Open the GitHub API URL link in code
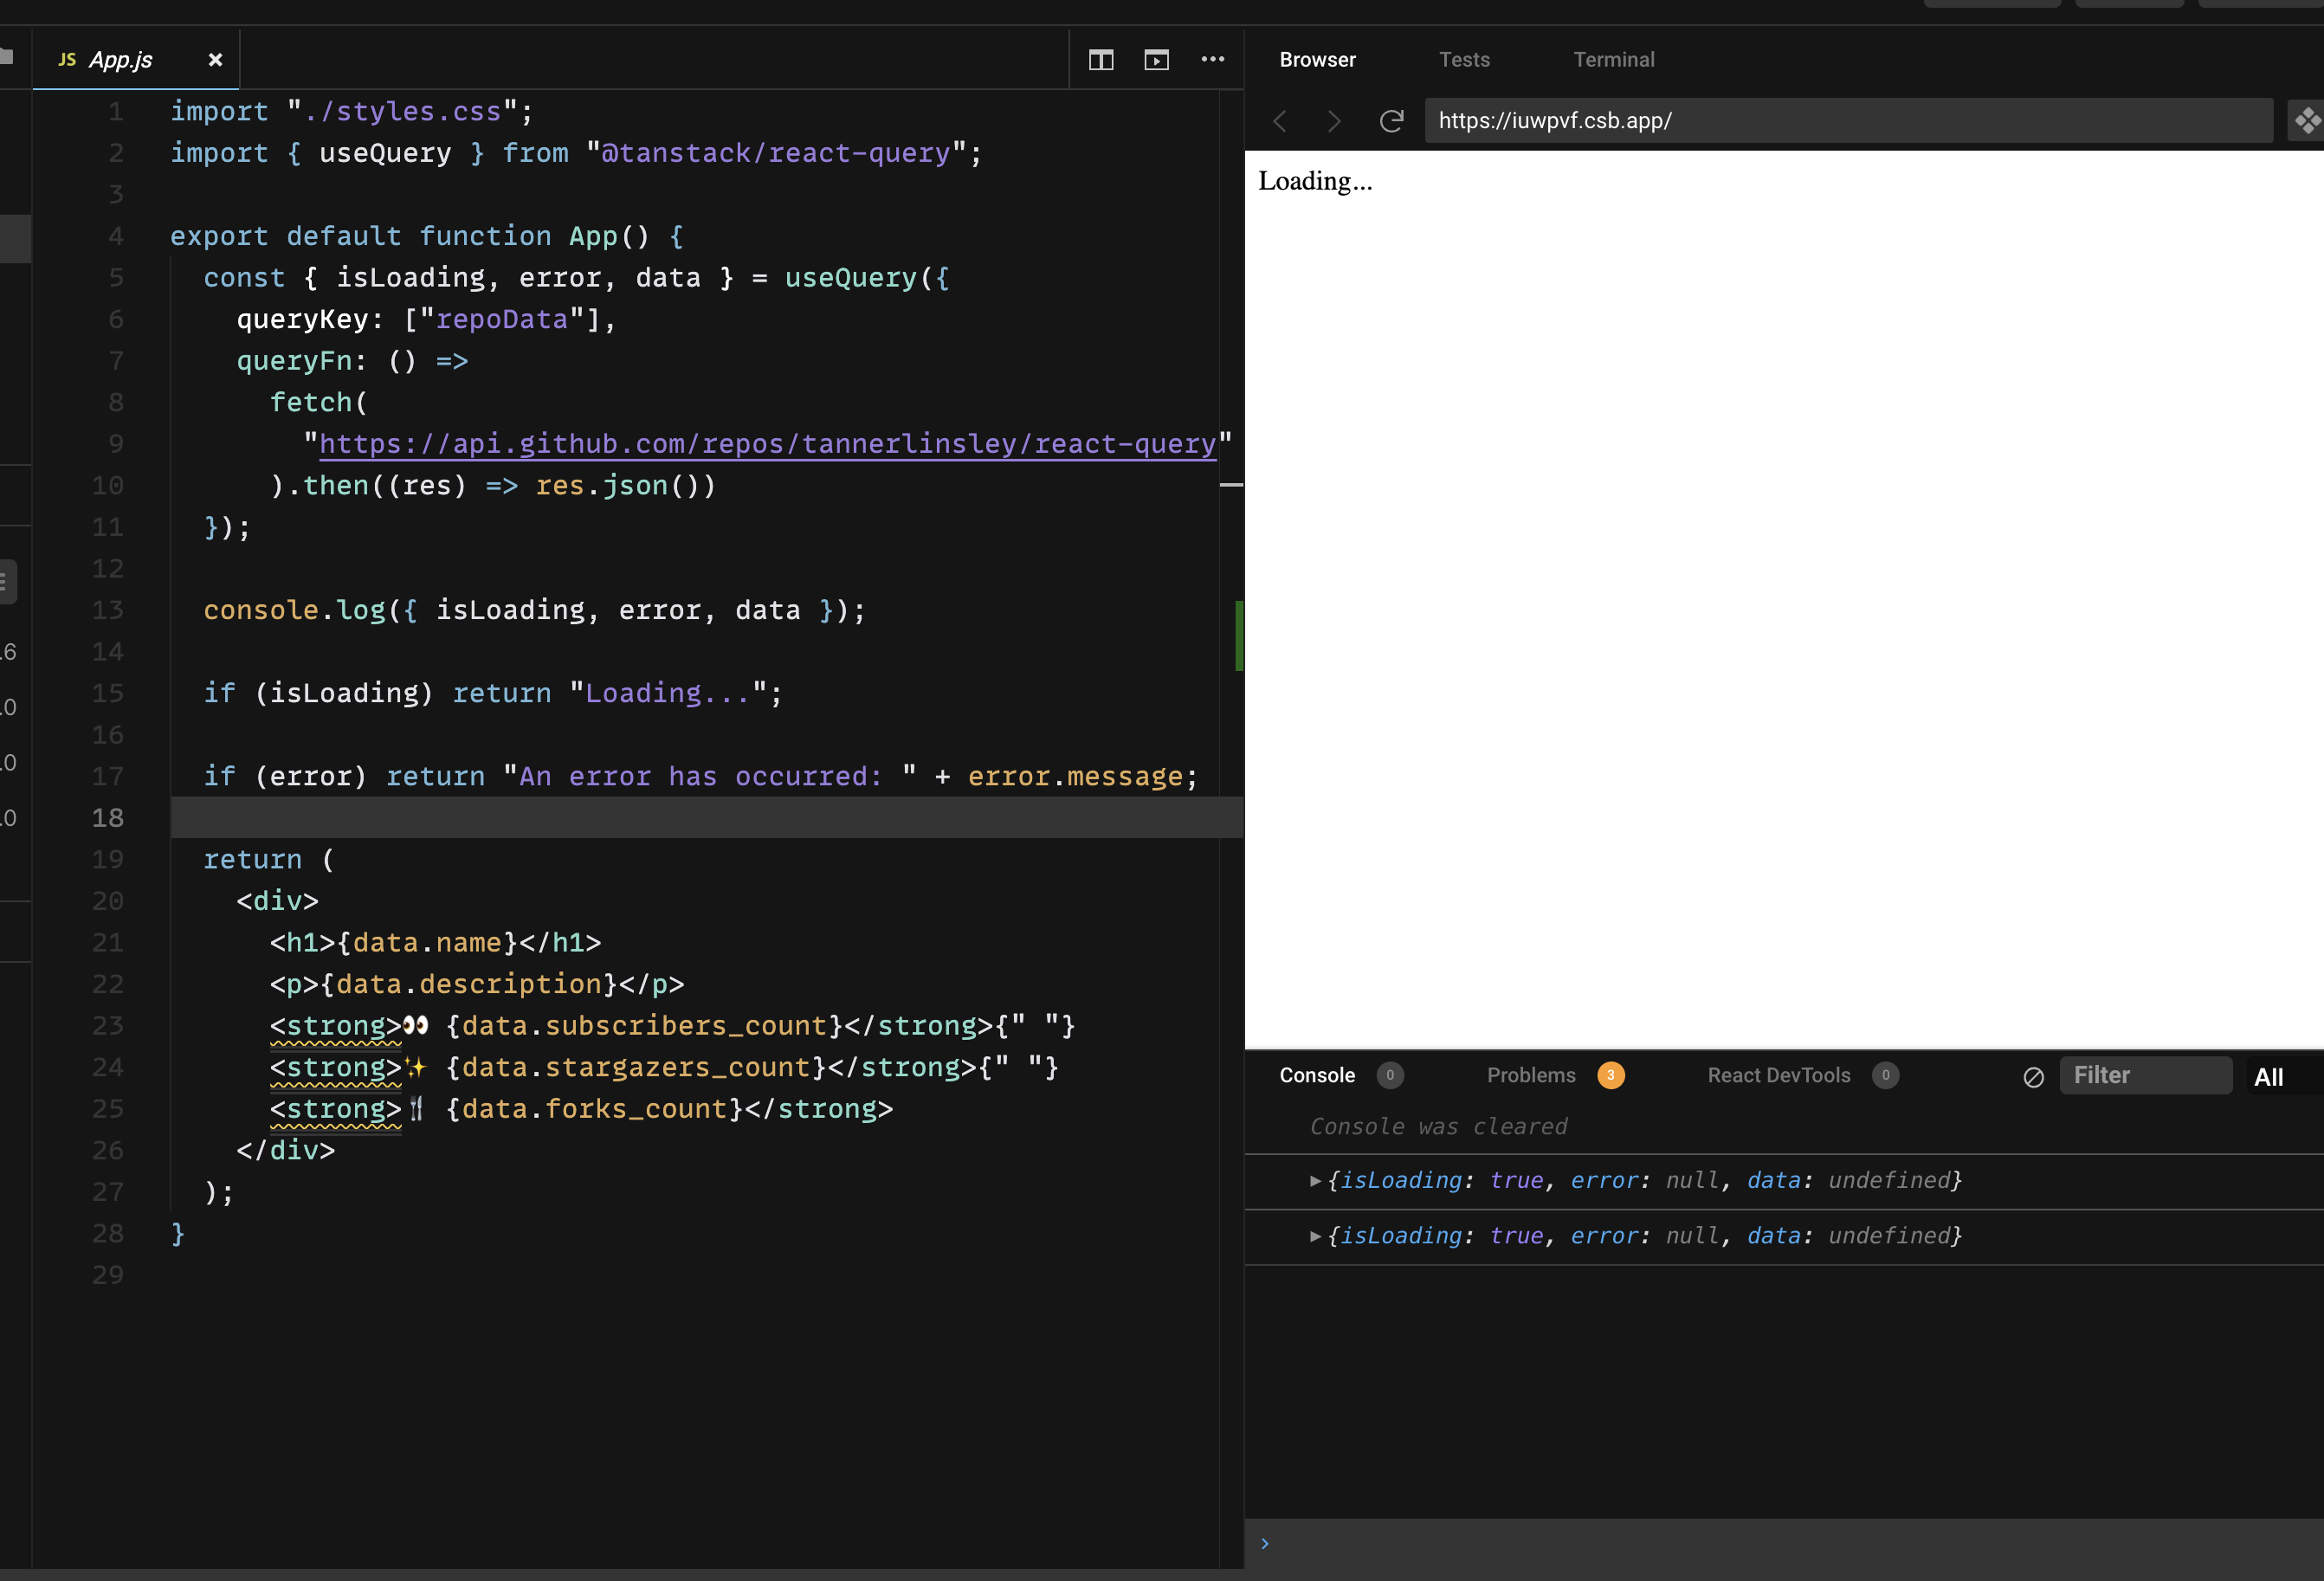This screenshot has height=1581, width=2324. point(767,444)
